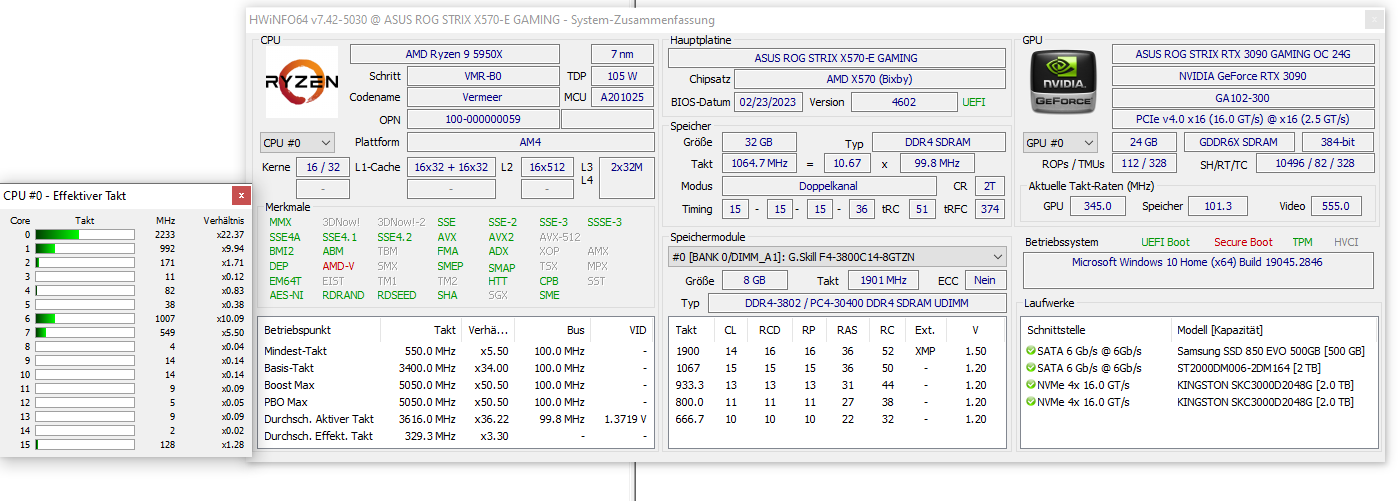This screenshot has height=501, width=1398.
Task: Click the ASUS ROG STRIX RTX 3090 GAMING OC field
Action: [1244, 54]
